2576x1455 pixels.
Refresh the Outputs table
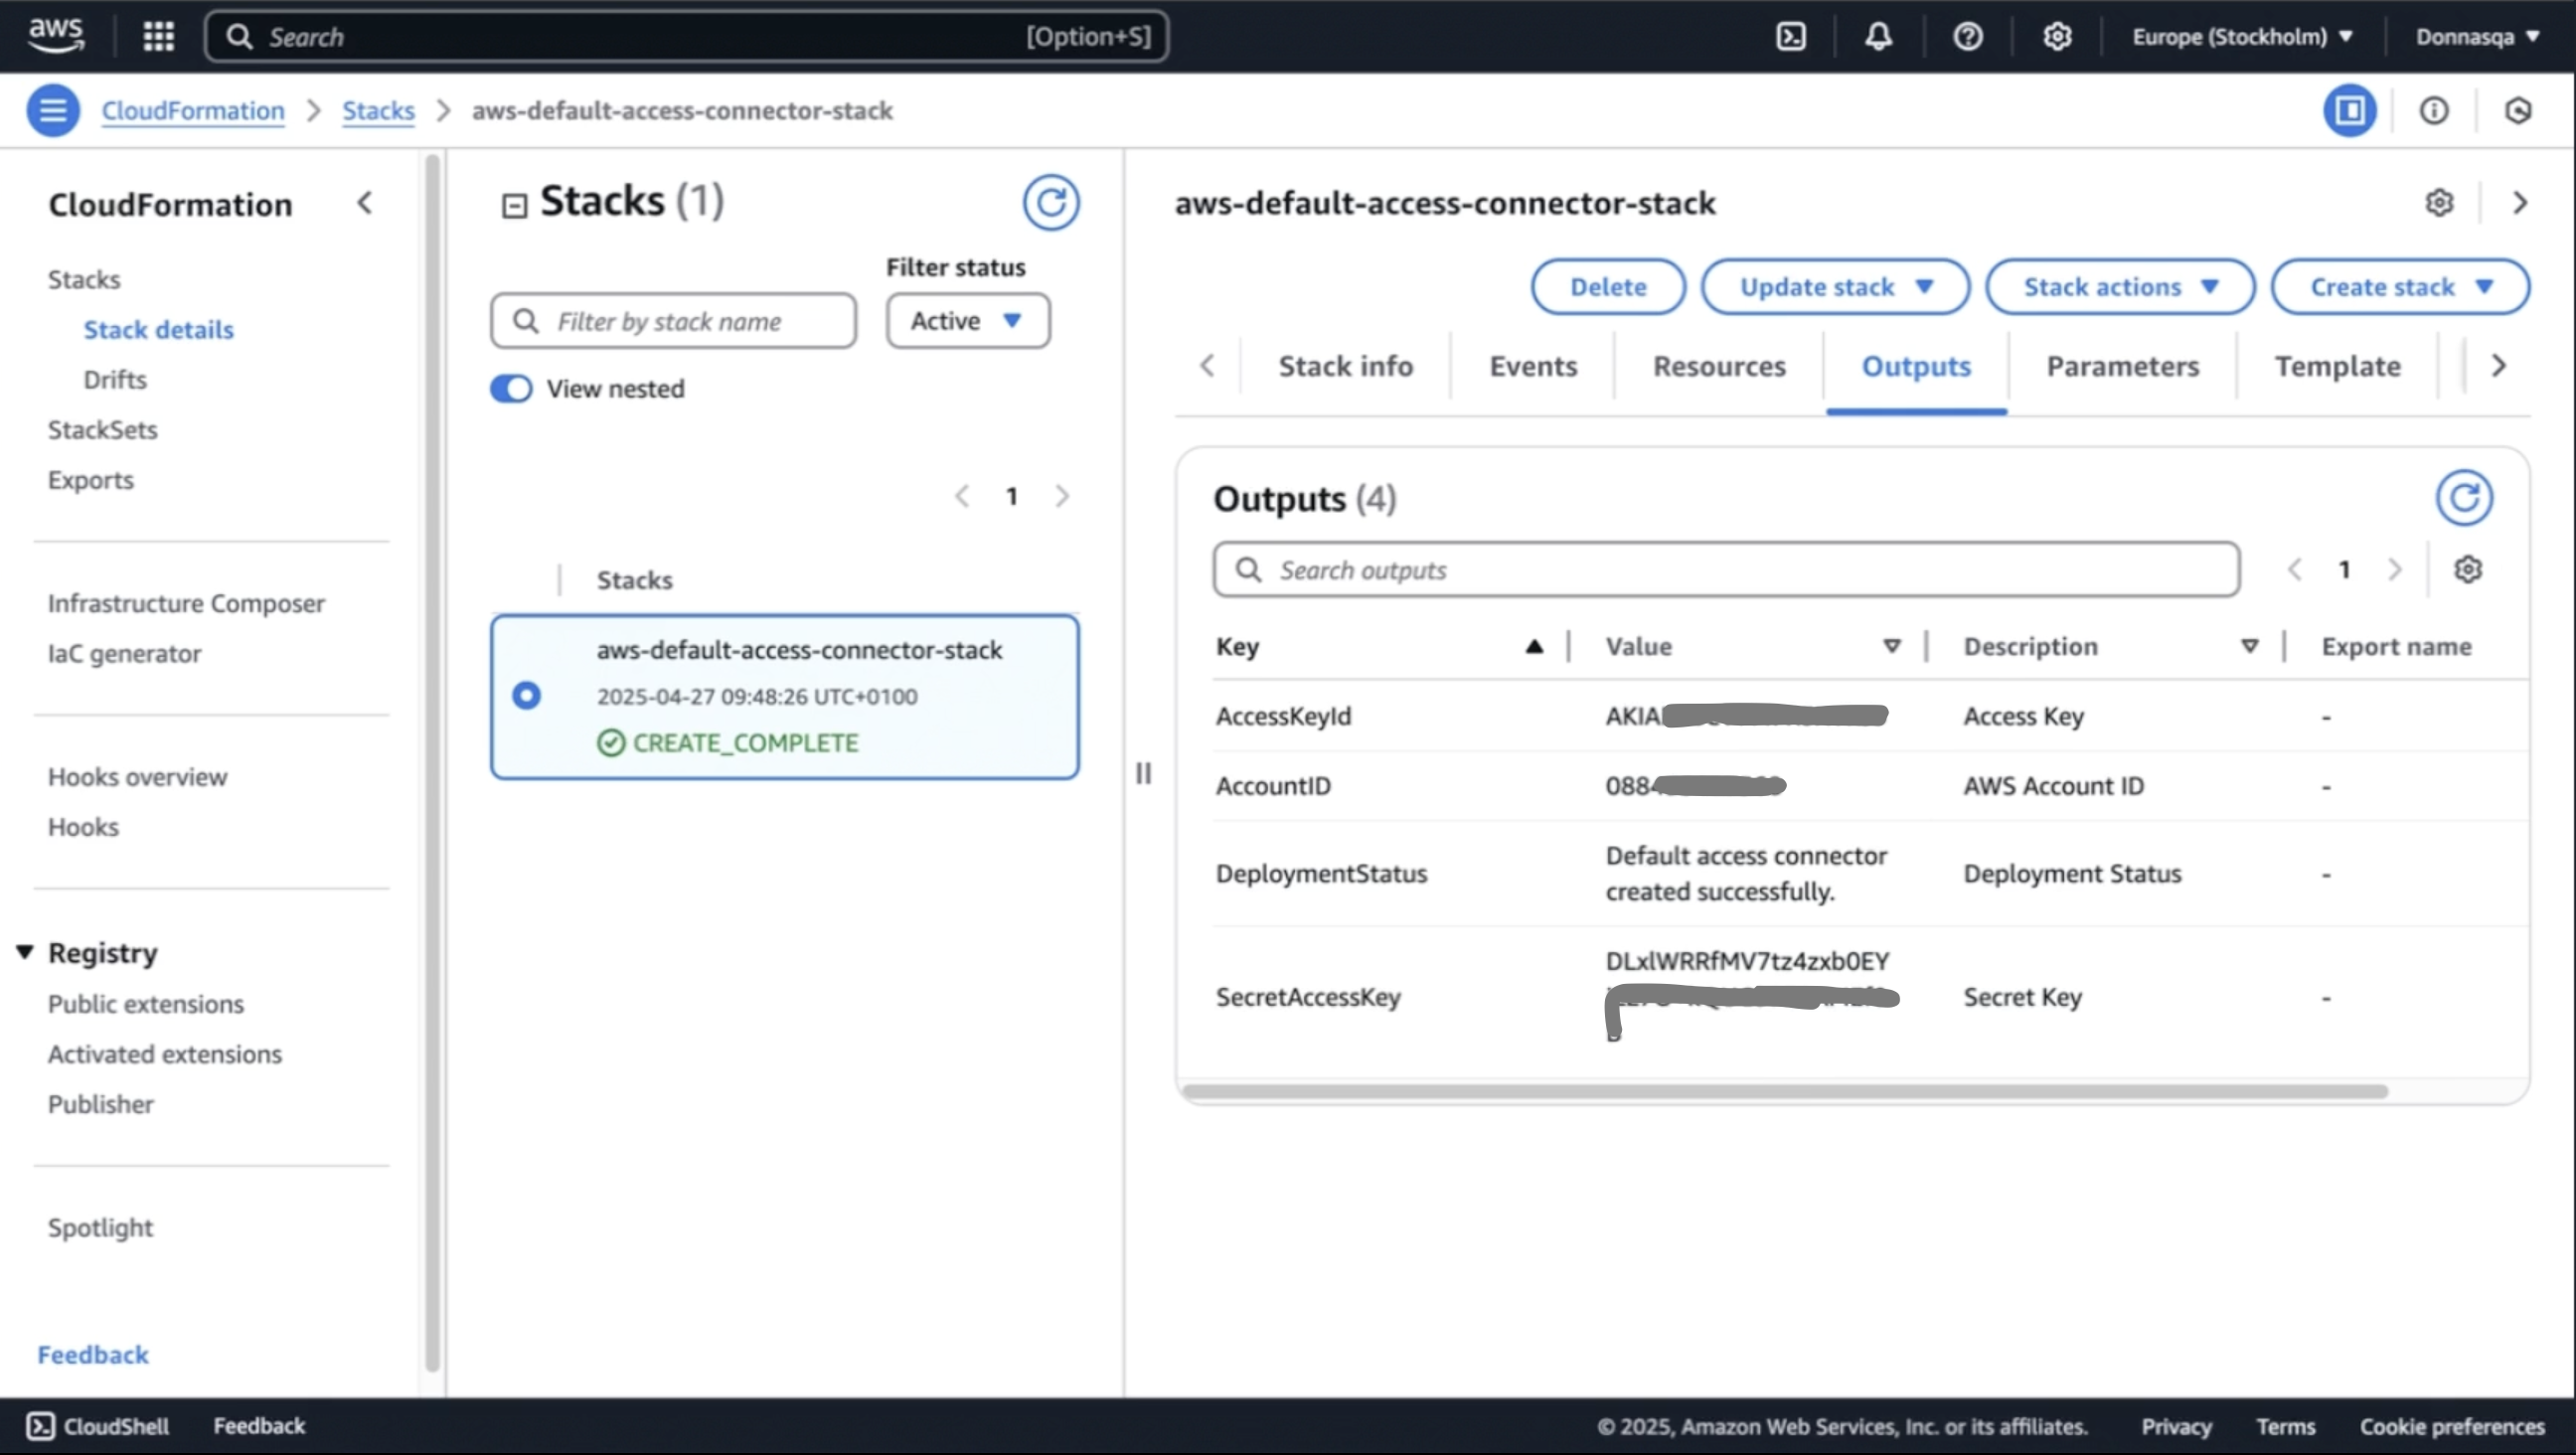[2463, 498]
